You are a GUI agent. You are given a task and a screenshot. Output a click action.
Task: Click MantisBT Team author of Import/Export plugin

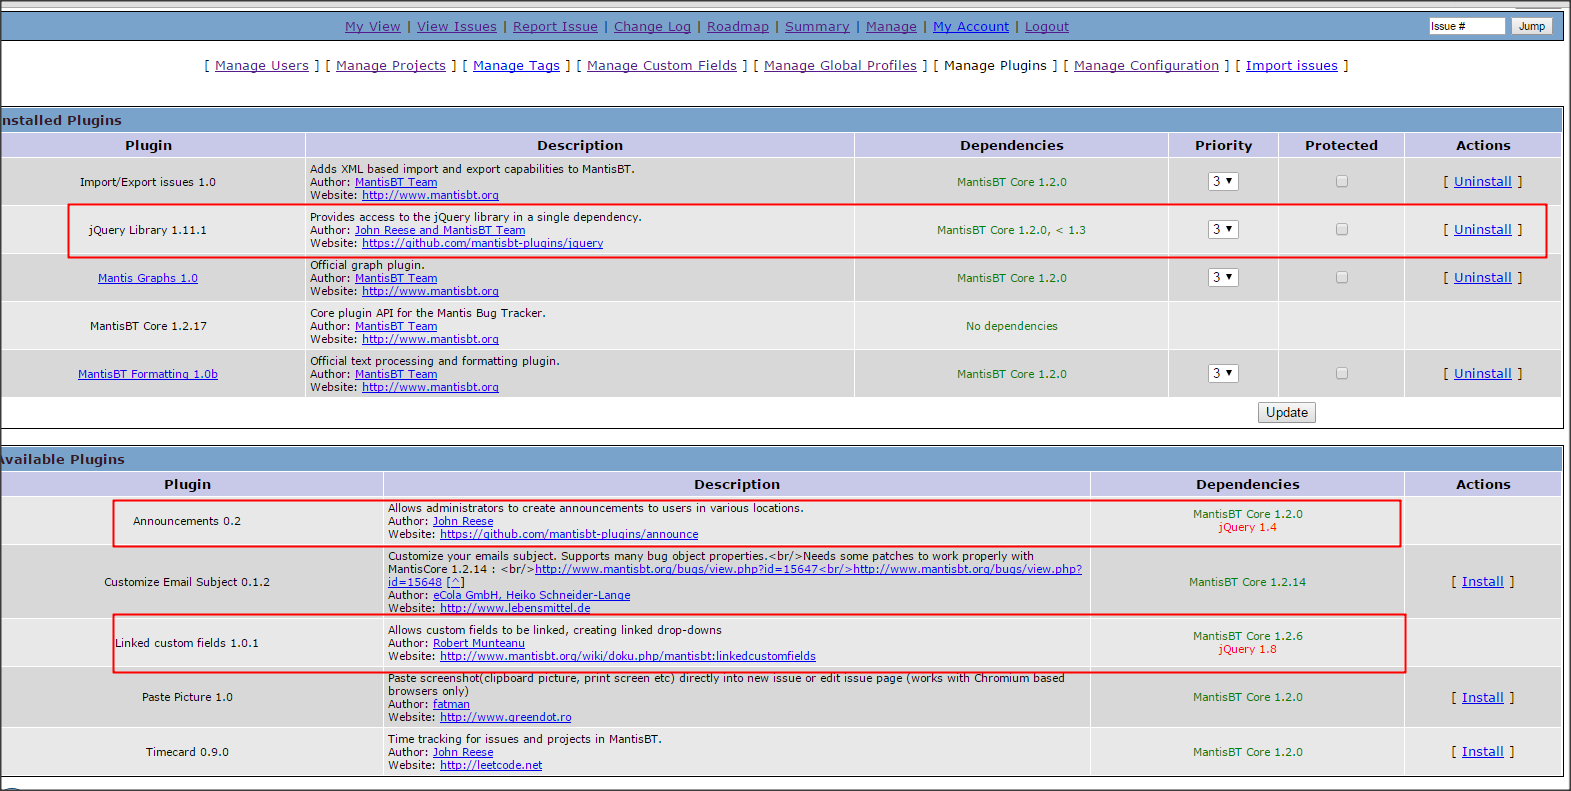pos(396,182)
